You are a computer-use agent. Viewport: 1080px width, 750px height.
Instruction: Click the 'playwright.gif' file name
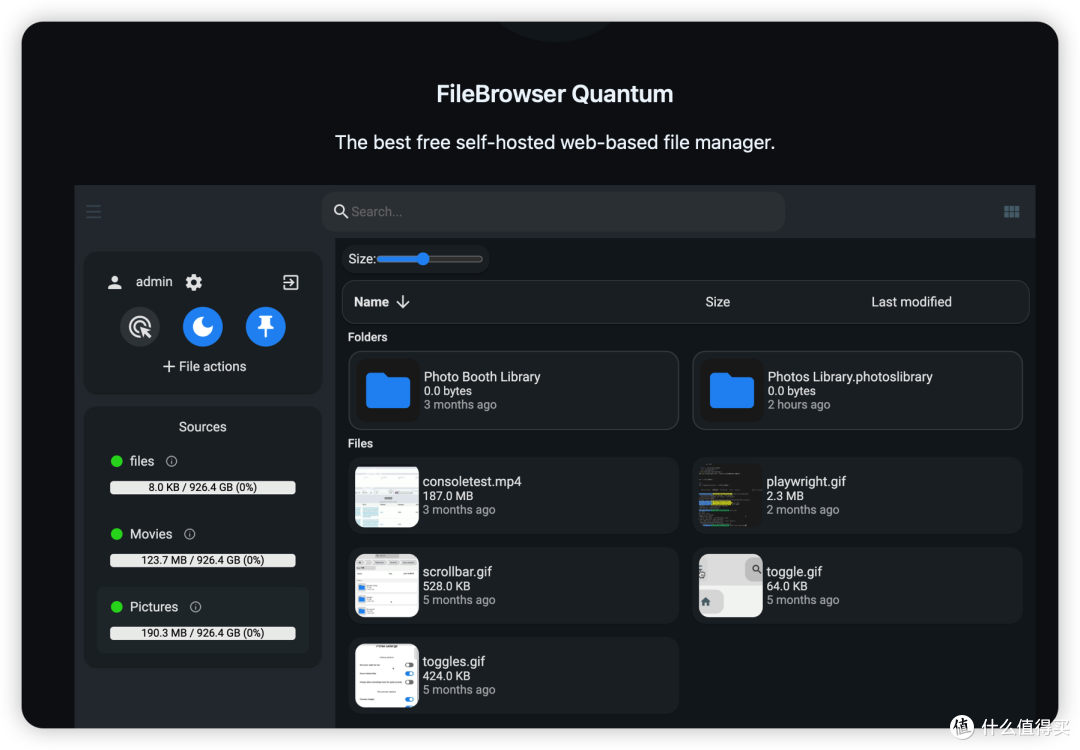coord(806,481)
